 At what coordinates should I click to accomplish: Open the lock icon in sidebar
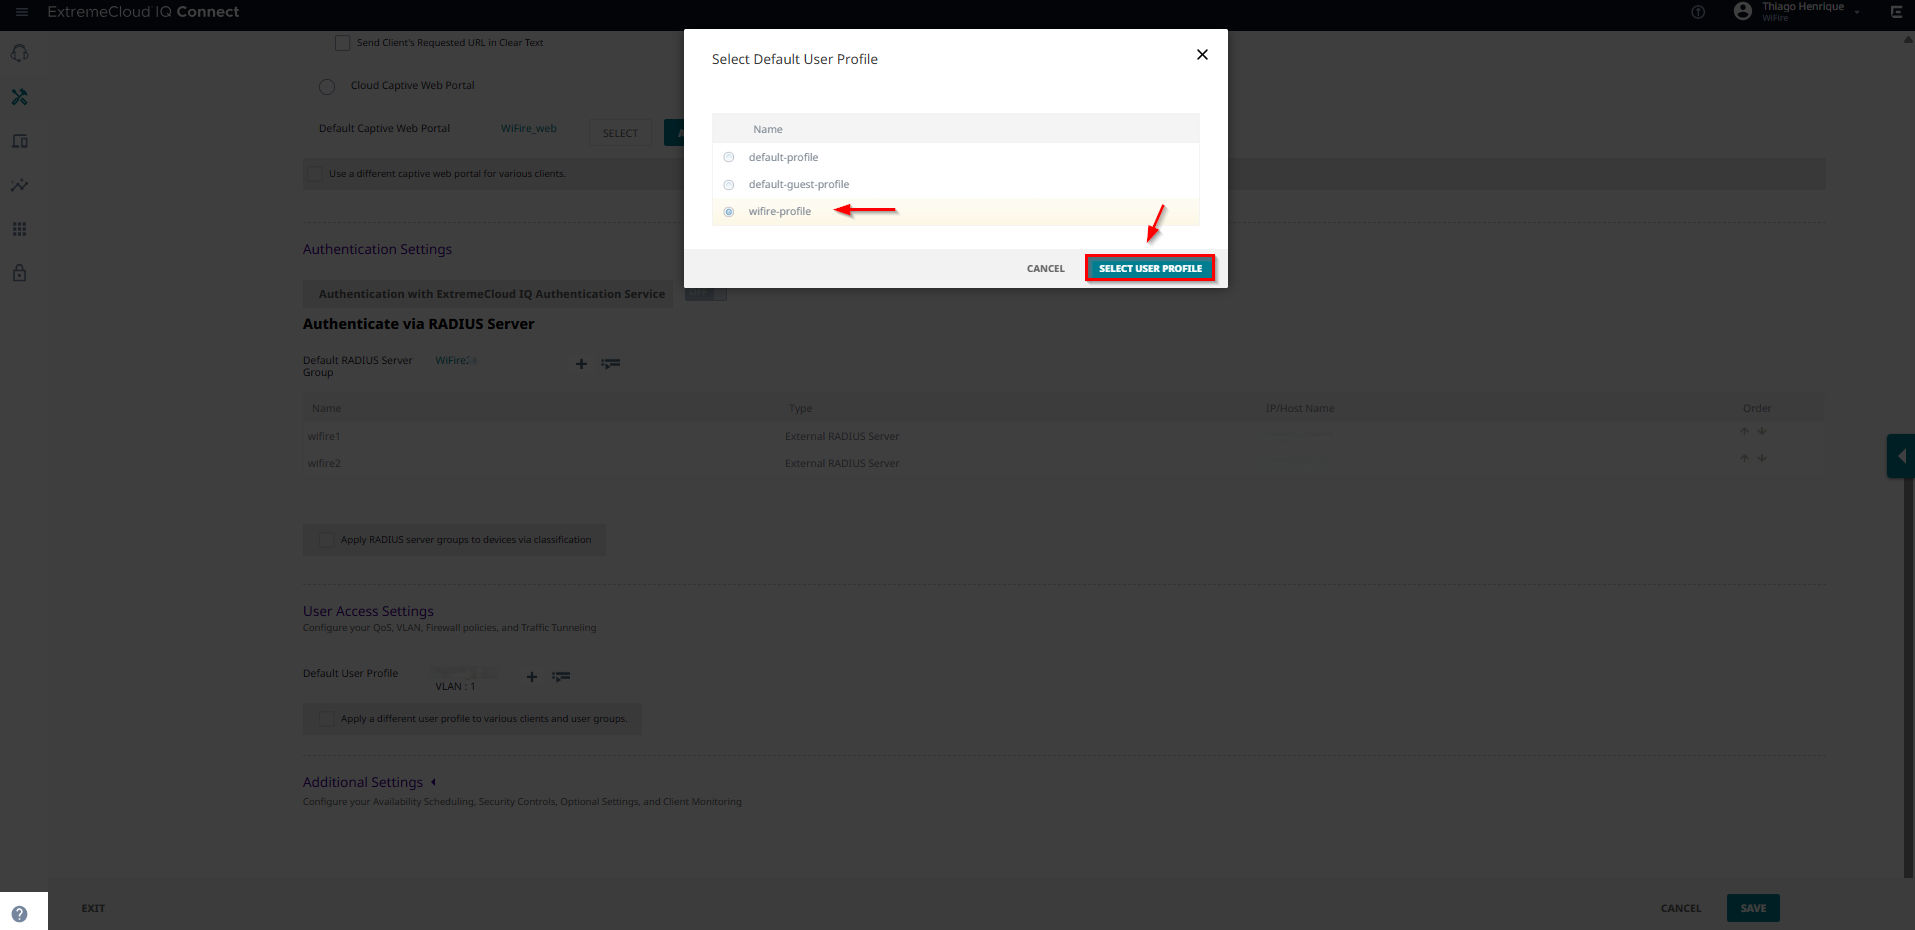(x=19, y=273)
